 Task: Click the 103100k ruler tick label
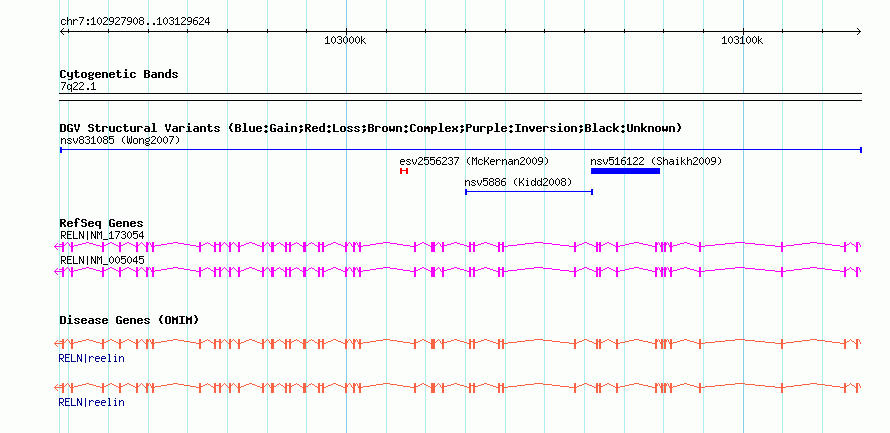pyautogui.click(x=742, y=40)
